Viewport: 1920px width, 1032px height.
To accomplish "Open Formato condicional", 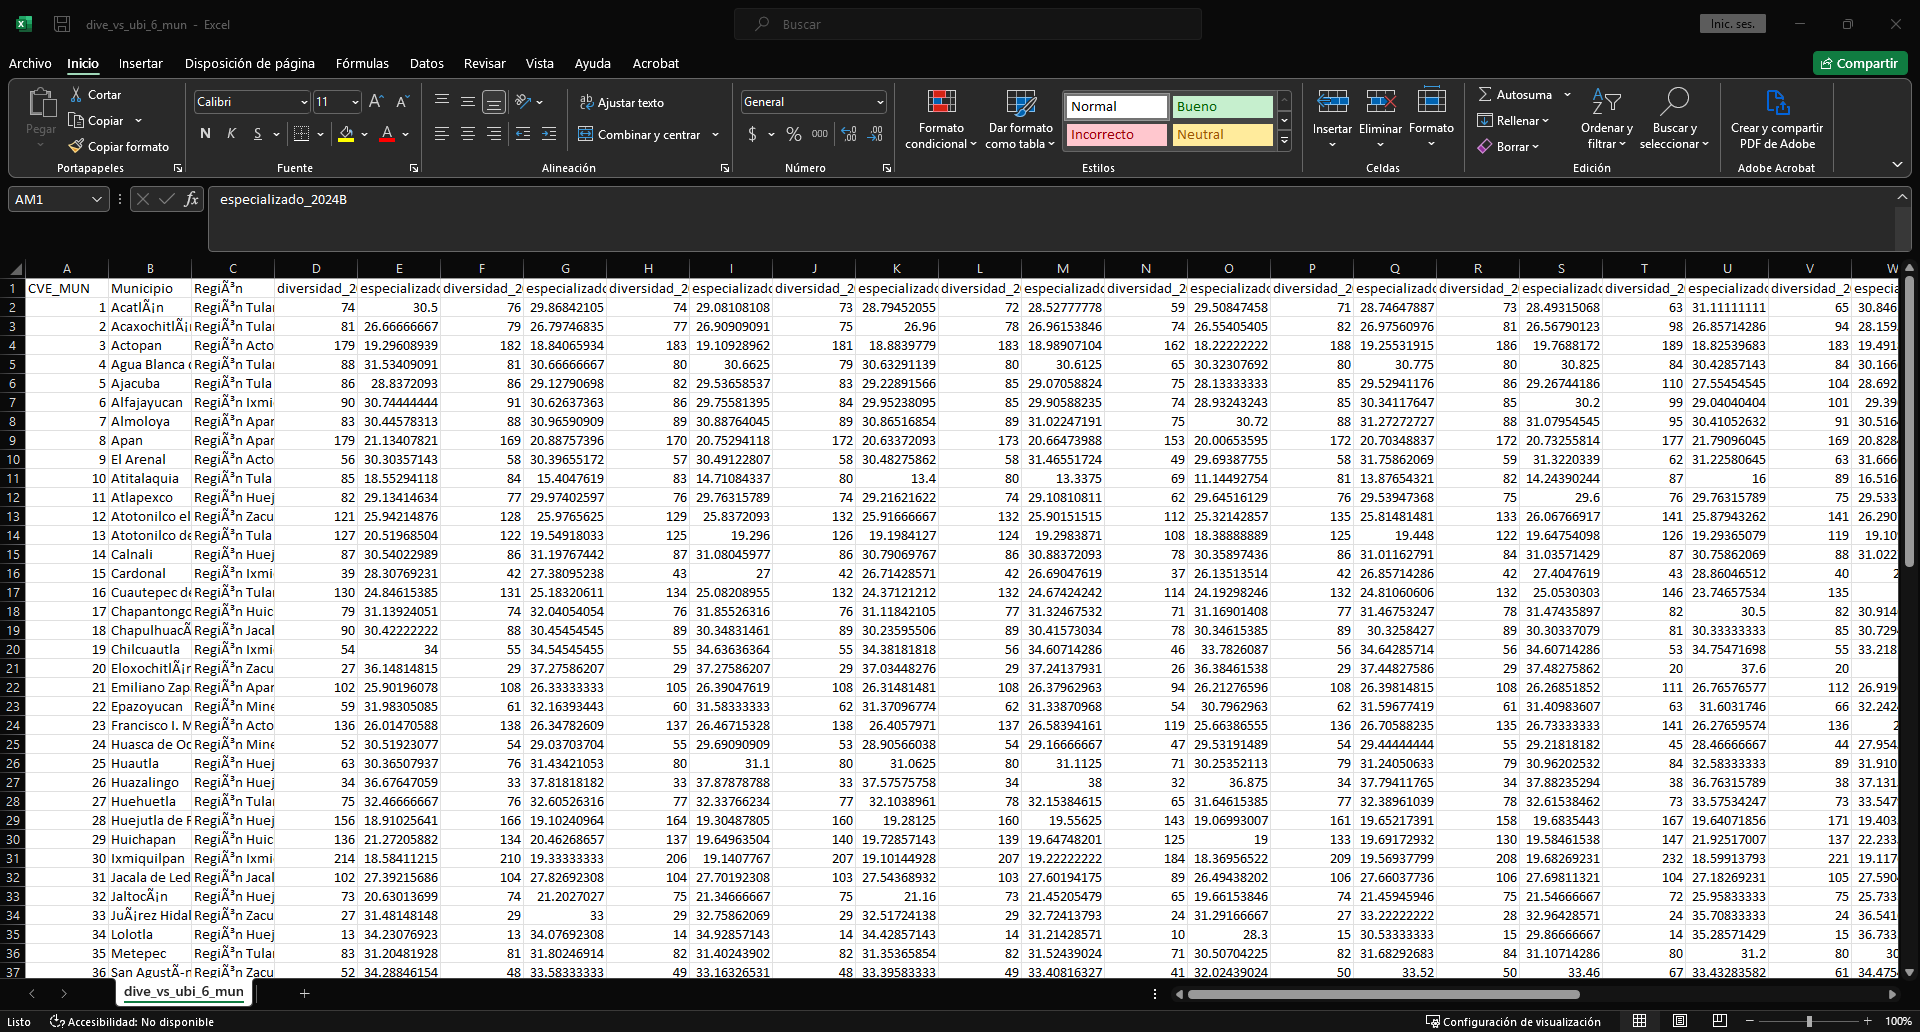I will [x=940, y=120].
